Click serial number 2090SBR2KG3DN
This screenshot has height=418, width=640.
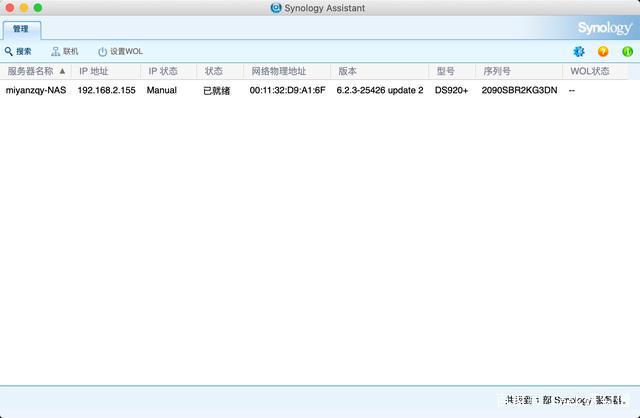519,90
